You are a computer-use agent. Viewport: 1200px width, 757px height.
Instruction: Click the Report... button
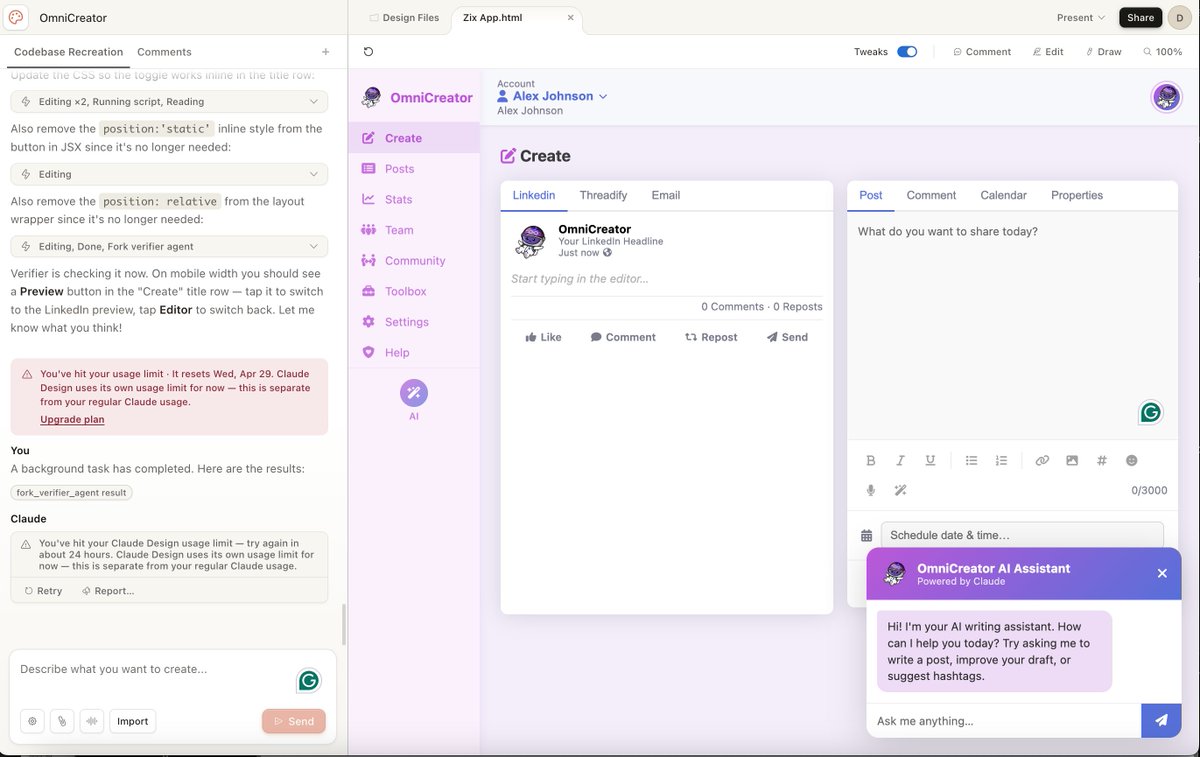click(108, 591)
